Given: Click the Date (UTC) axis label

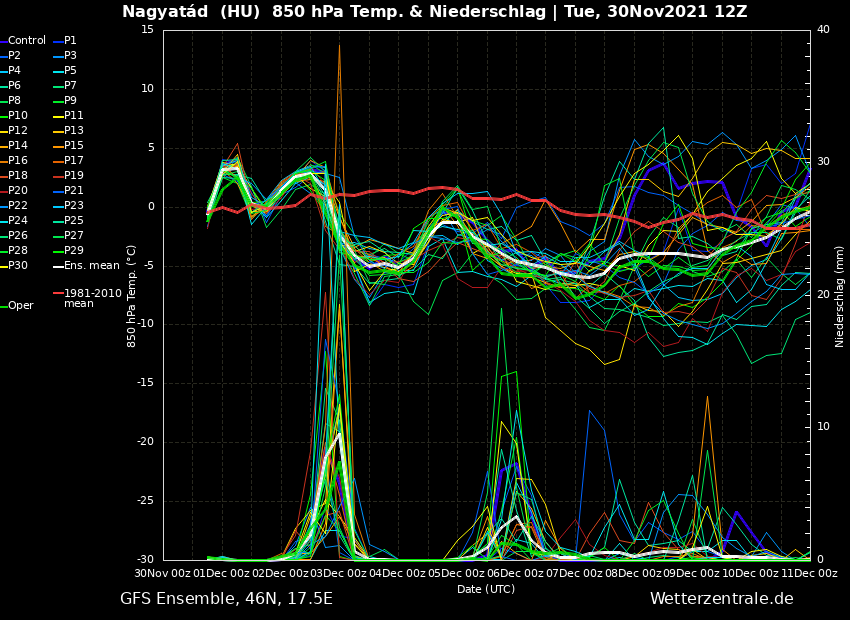Looking at the screenshot, I should pos(486,589).
